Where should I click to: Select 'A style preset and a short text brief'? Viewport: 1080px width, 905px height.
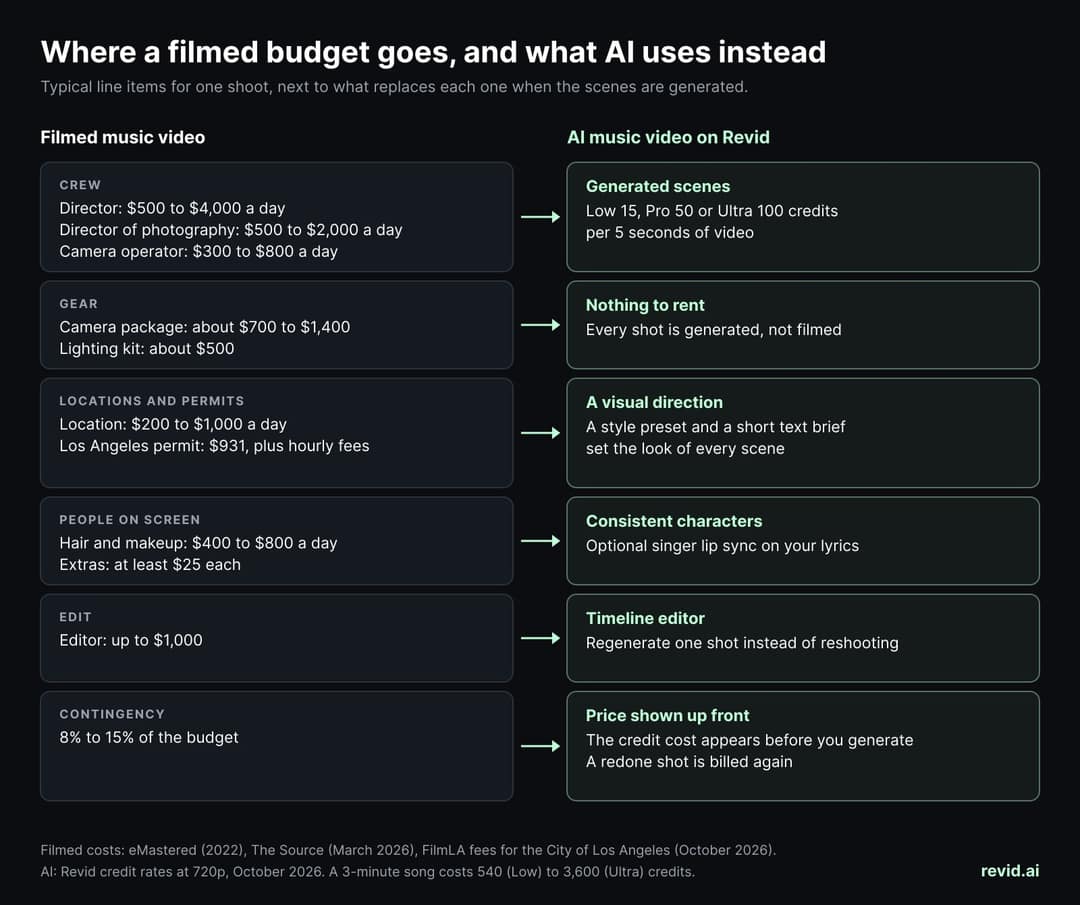(716, 427)
